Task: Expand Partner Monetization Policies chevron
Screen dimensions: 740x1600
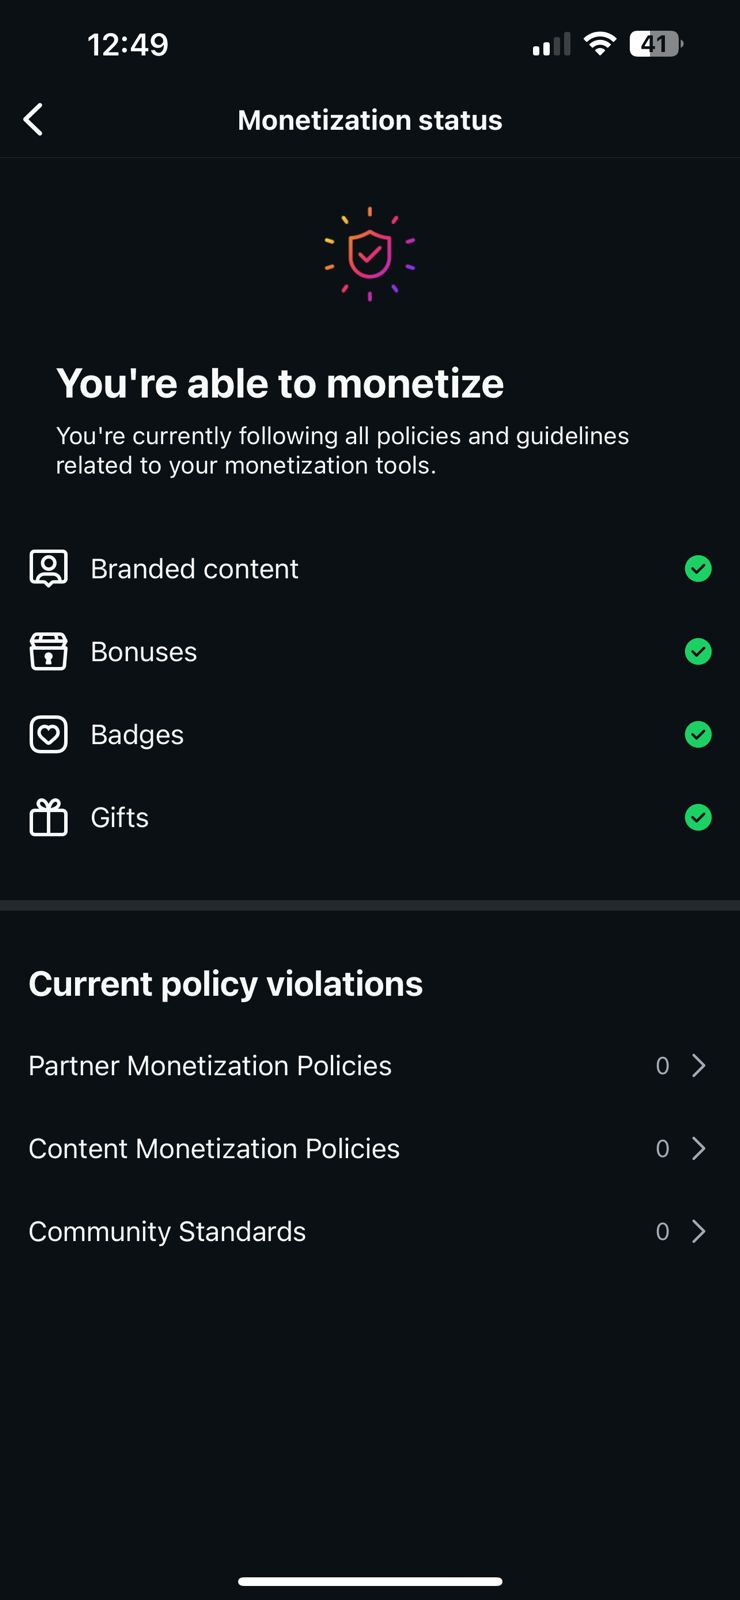Action: tap(699, 1065)
